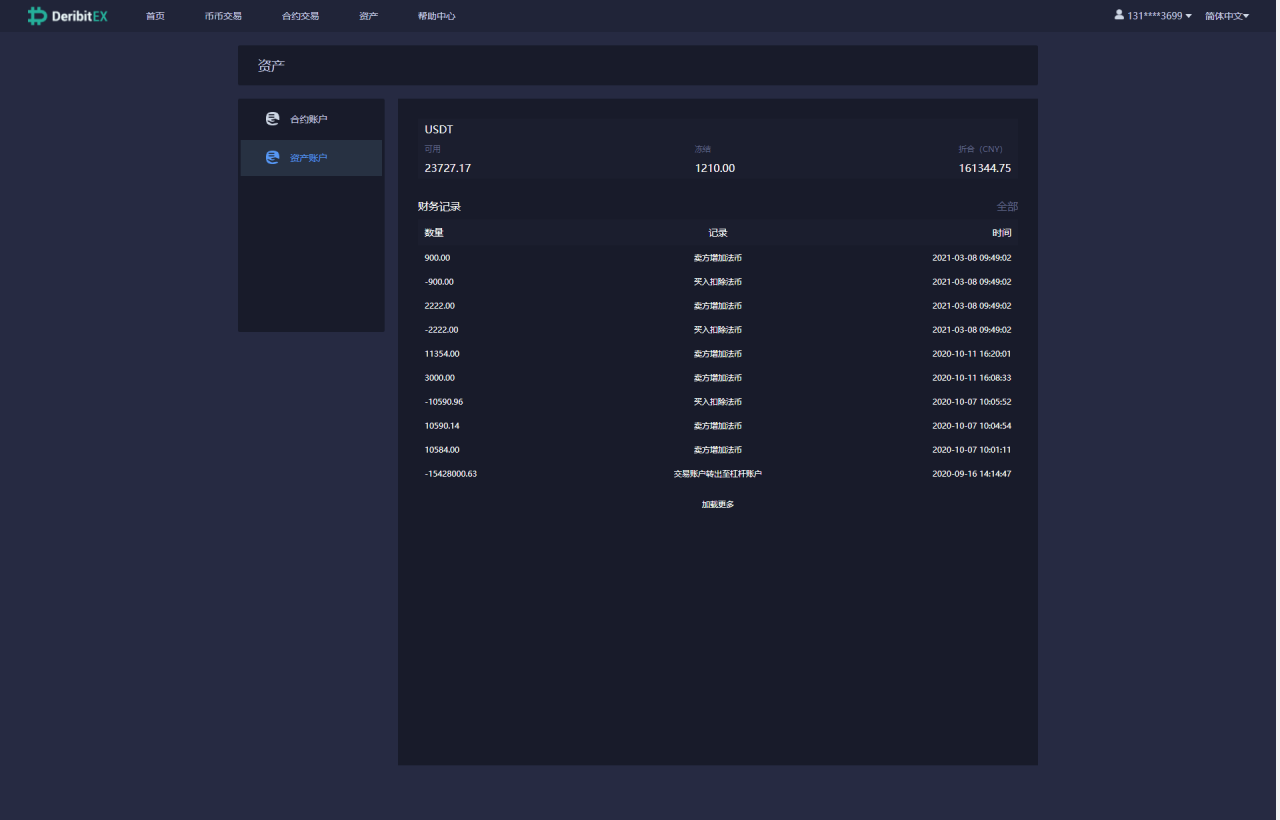
Task: Click the 折合 (CNY) label
Action: click(x=980, y=149)
